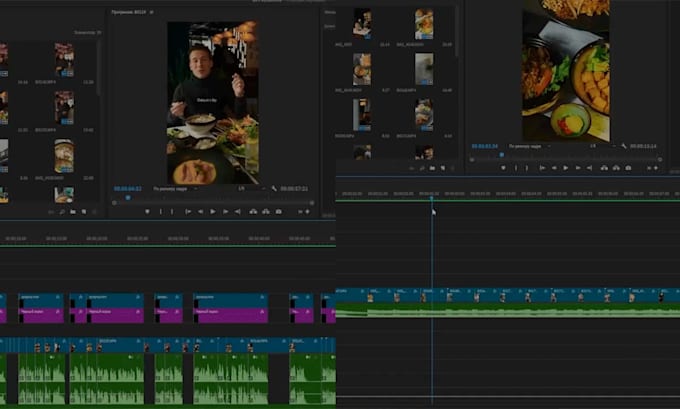Click Lift button in left program monitor
This screenshot has width=680, height=409.
click(253, 212)
